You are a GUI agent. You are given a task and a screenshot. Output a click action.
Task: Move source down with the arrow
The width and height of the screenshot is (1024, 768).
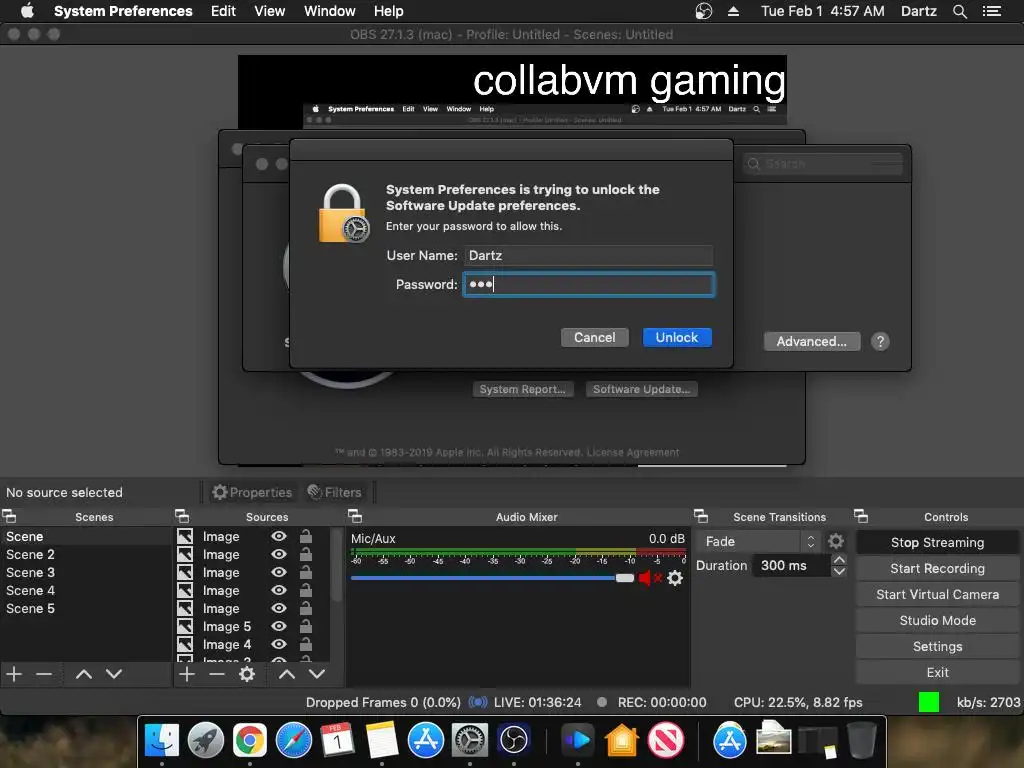[x=317, y=674]
